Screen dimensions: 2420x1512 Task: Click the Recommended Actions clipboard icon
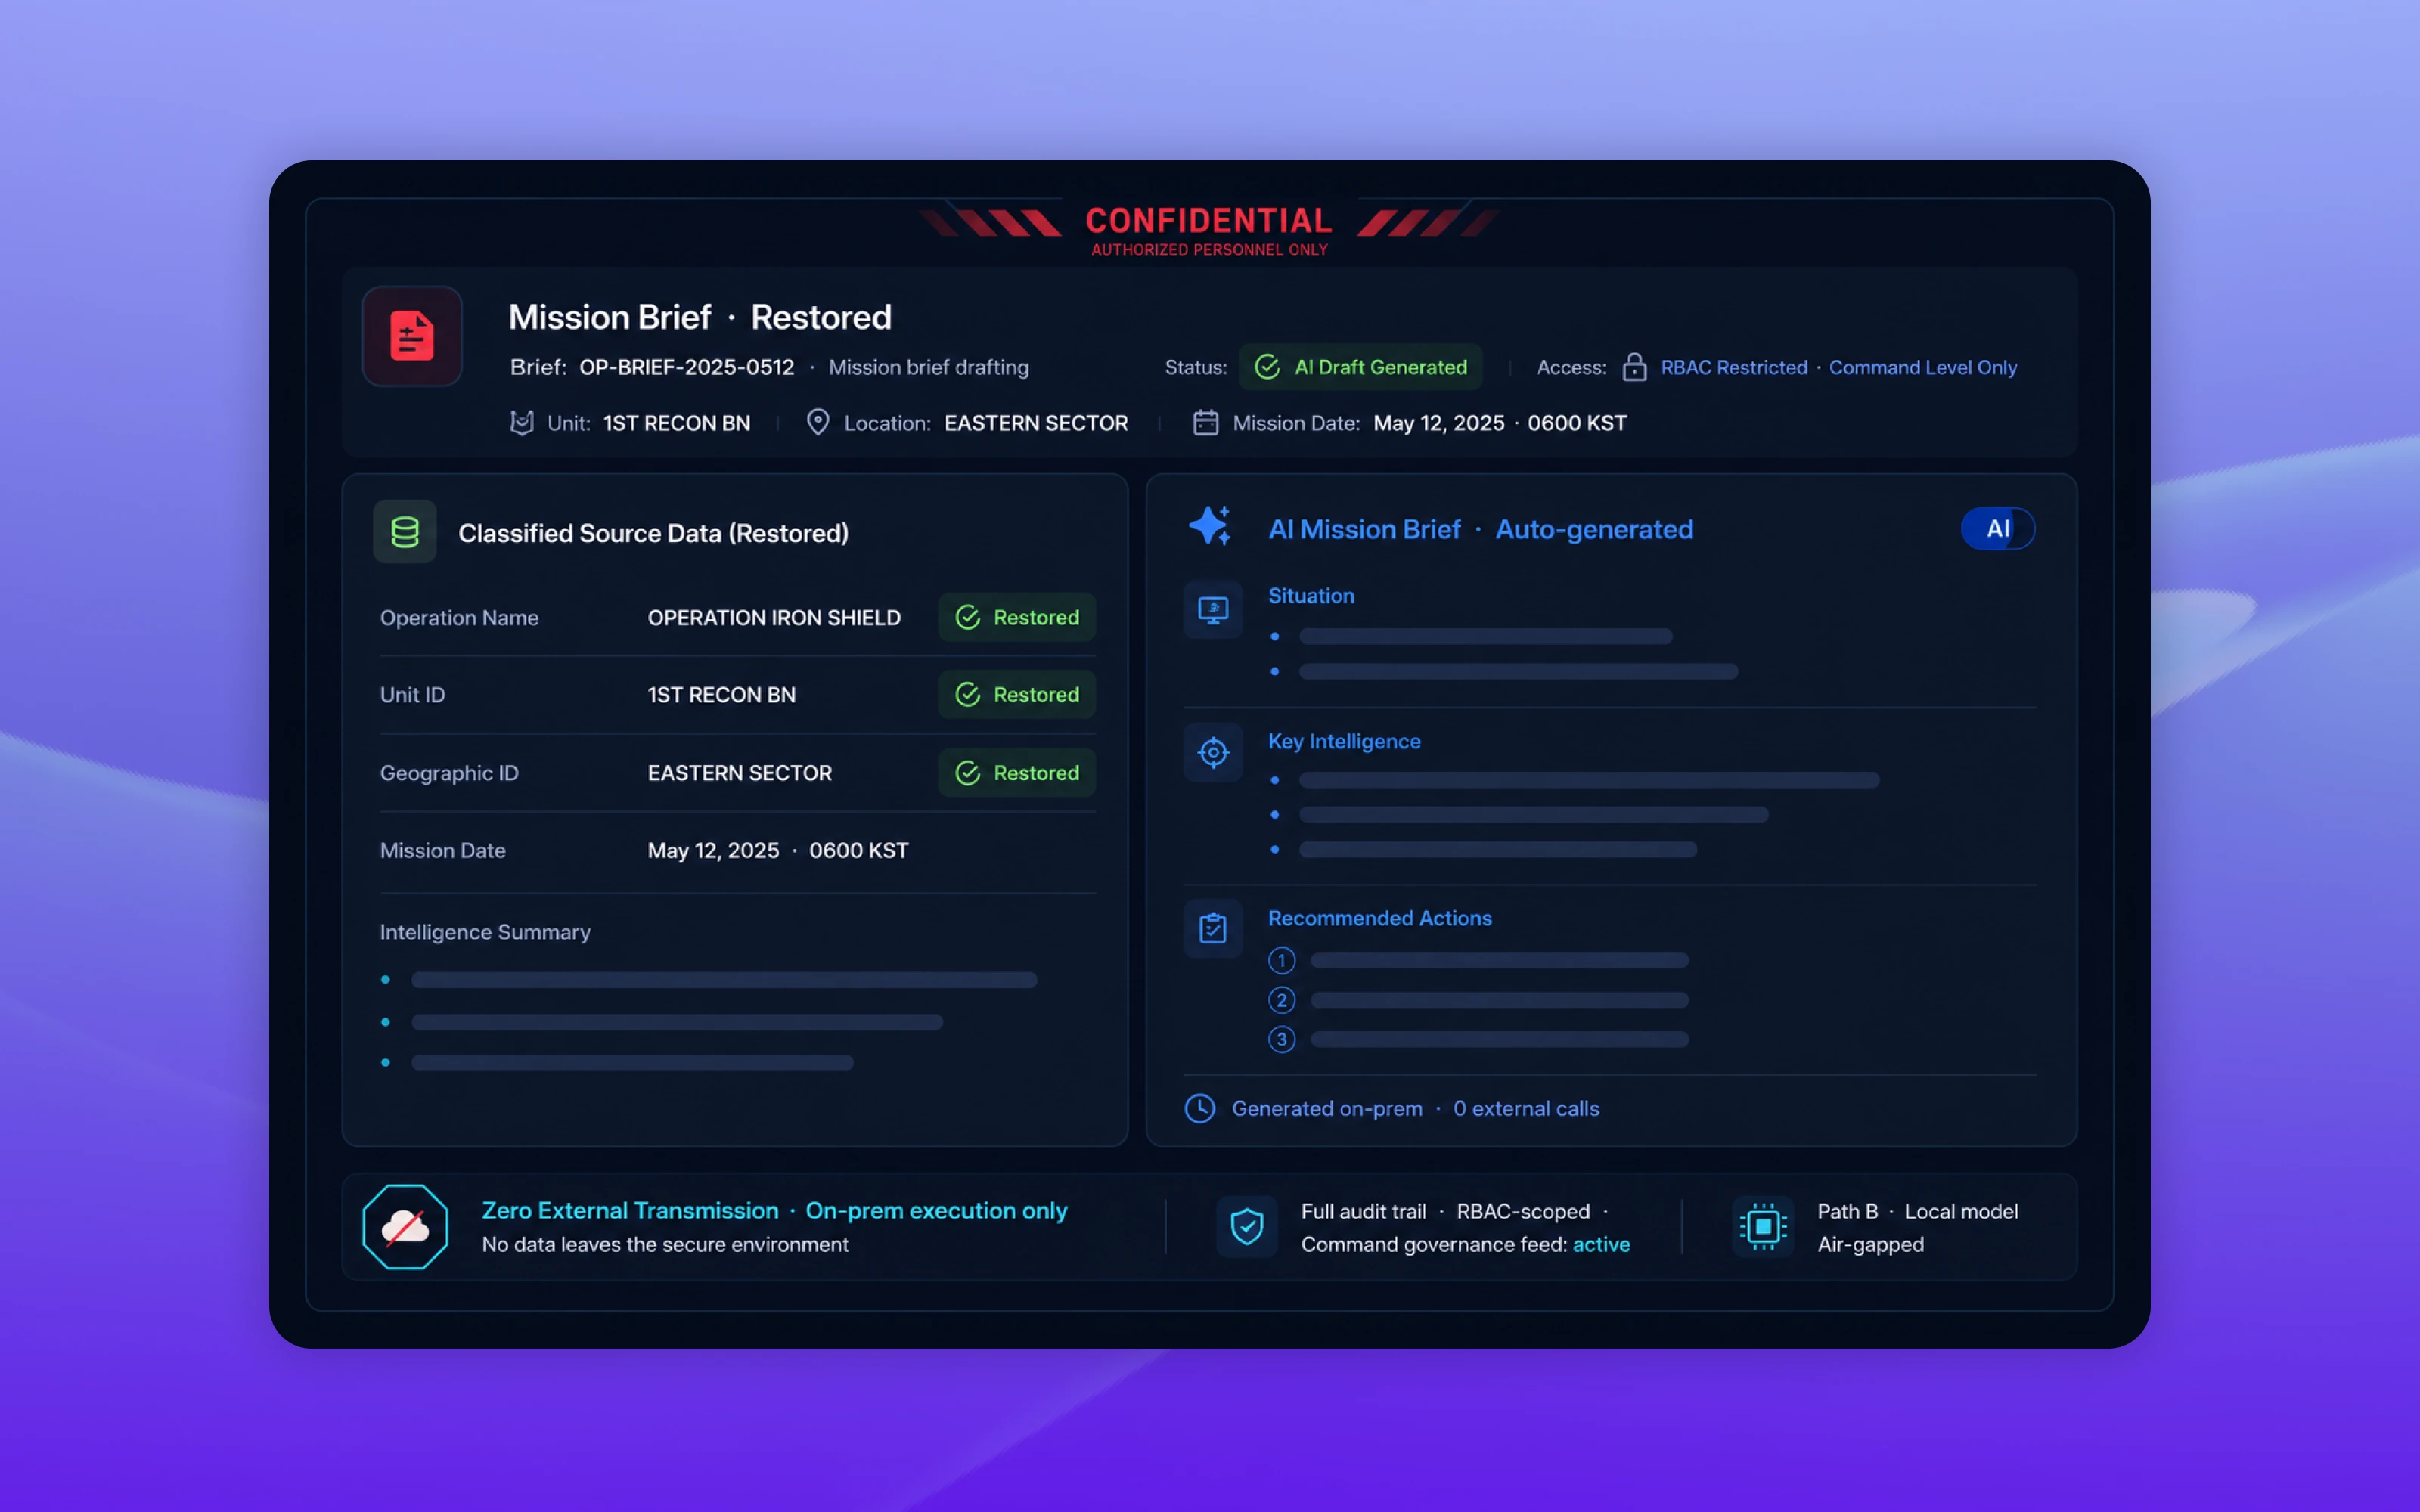tap(1213, 929)
